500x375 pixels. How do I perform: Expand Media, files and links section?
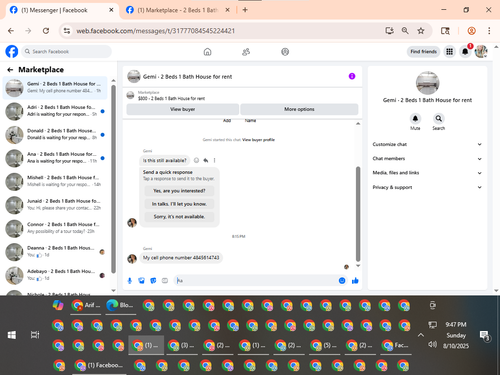(427, 173)
